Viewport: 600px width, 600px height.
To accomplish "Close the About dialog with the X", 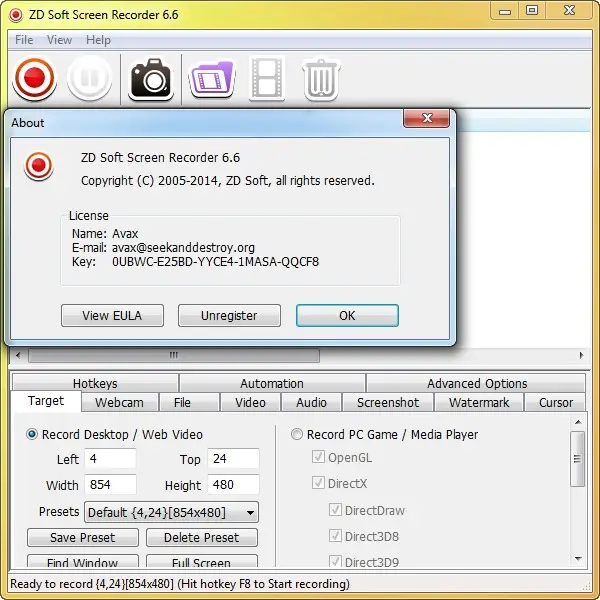I will 427,118.
